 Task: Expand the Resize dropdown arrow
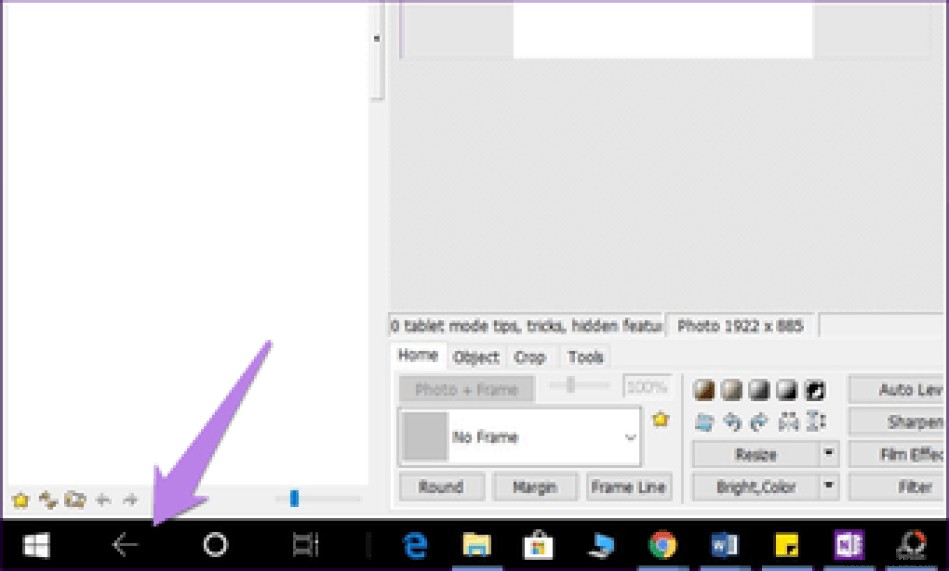pyautogui.click(x=829, y=453)
